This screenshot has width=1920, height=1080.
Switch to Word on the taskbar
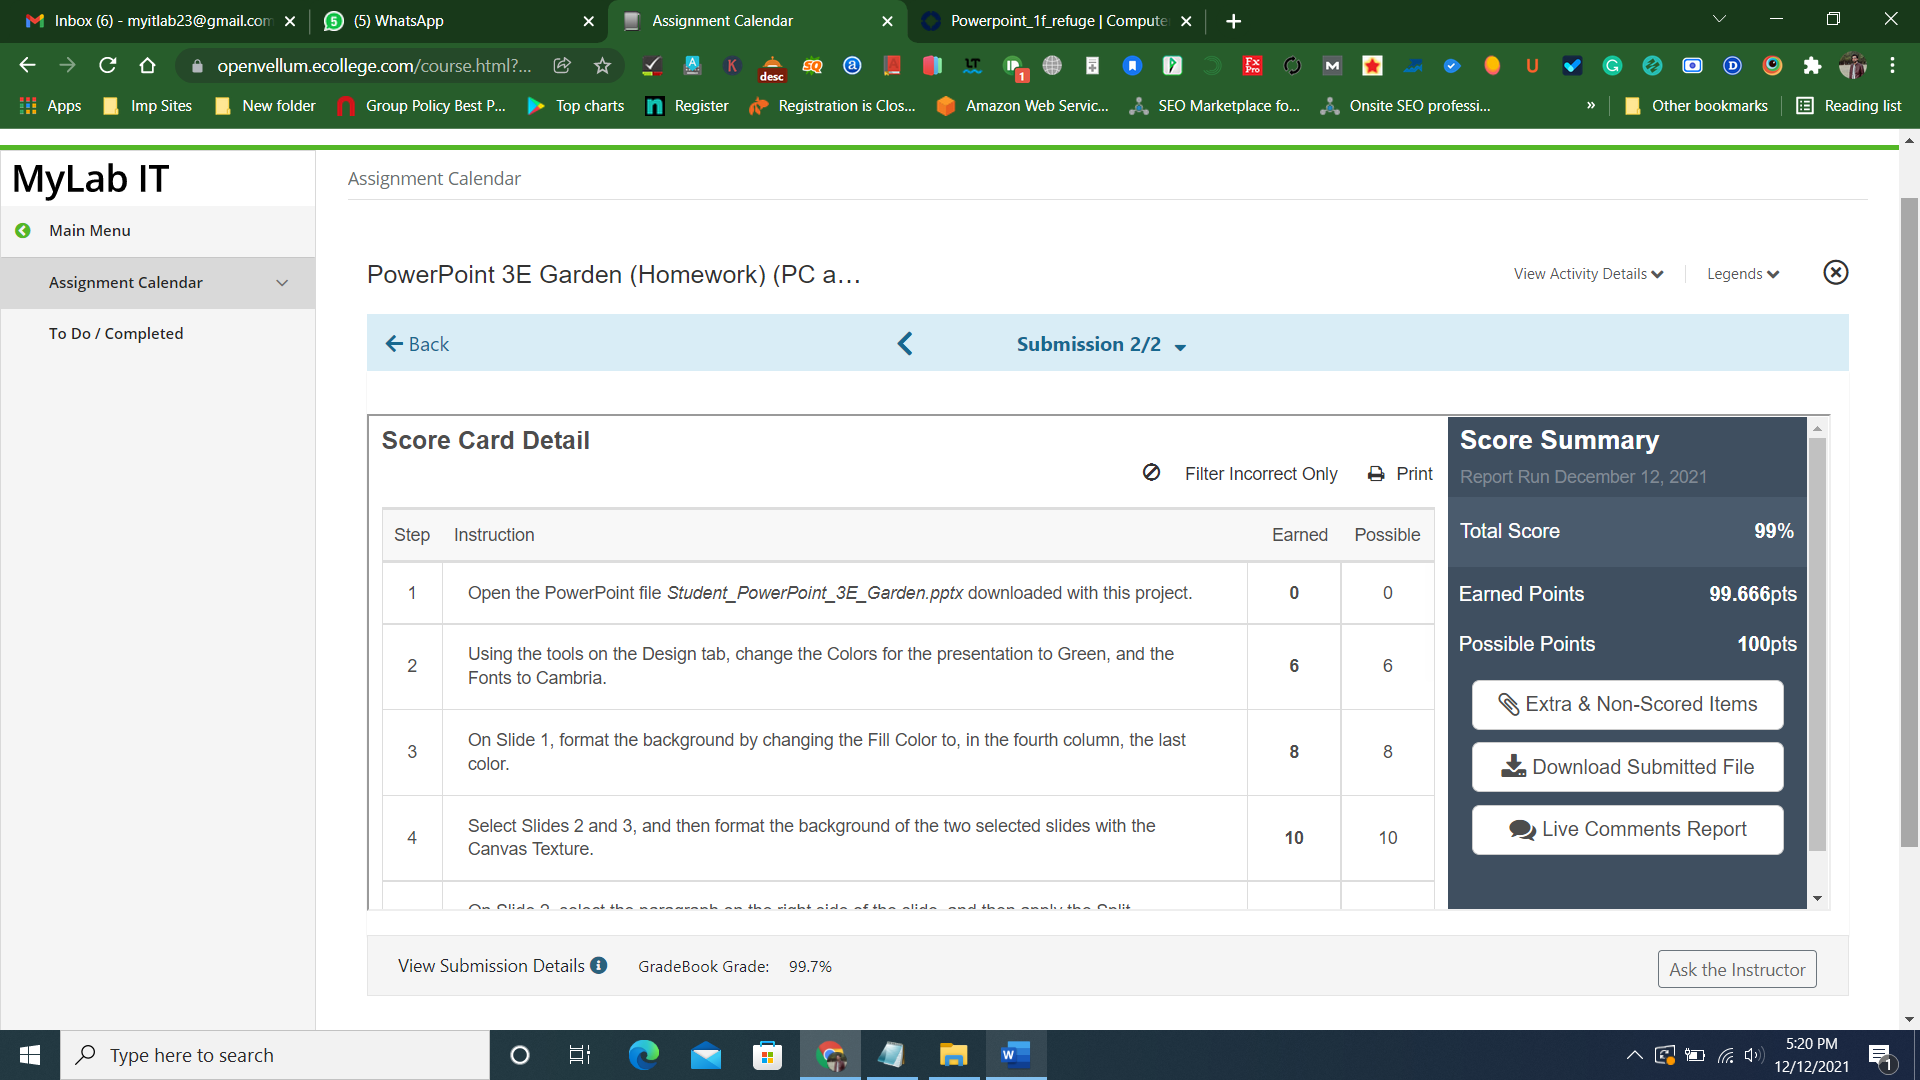1015,1055
